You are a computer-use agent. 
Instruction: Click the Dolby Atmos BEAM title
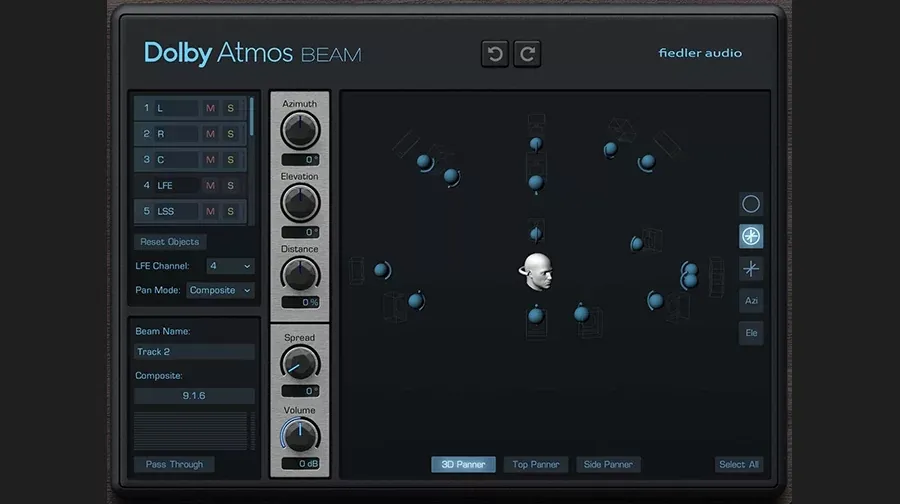pos(253,53)
